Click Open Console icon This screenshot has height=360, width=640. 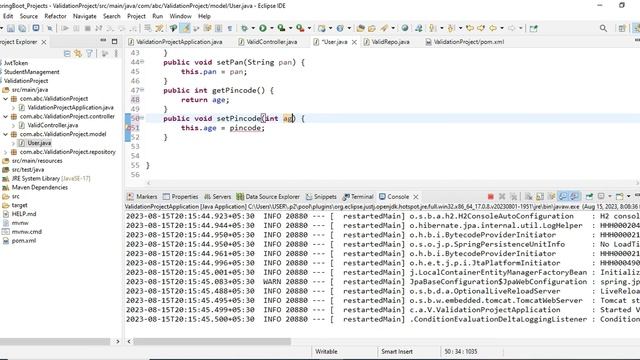pos(620,197)
